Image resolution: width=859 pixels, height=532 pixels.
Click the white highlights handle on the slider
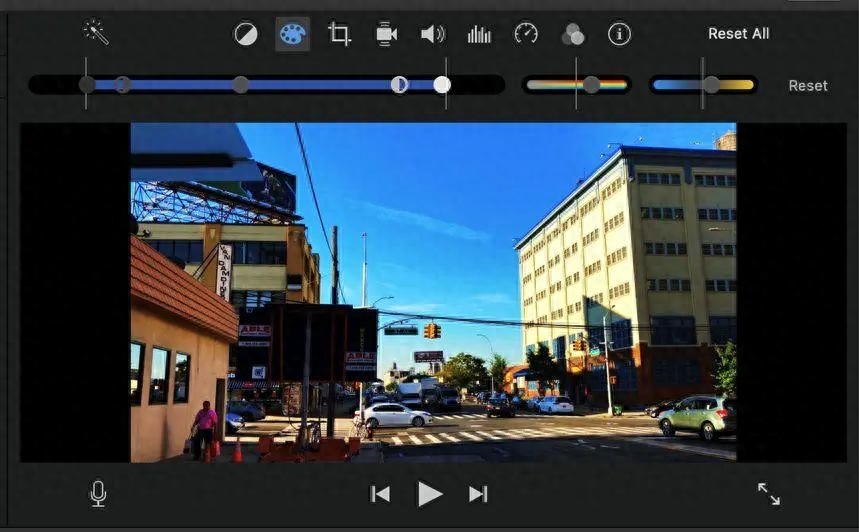click(442, 84)
